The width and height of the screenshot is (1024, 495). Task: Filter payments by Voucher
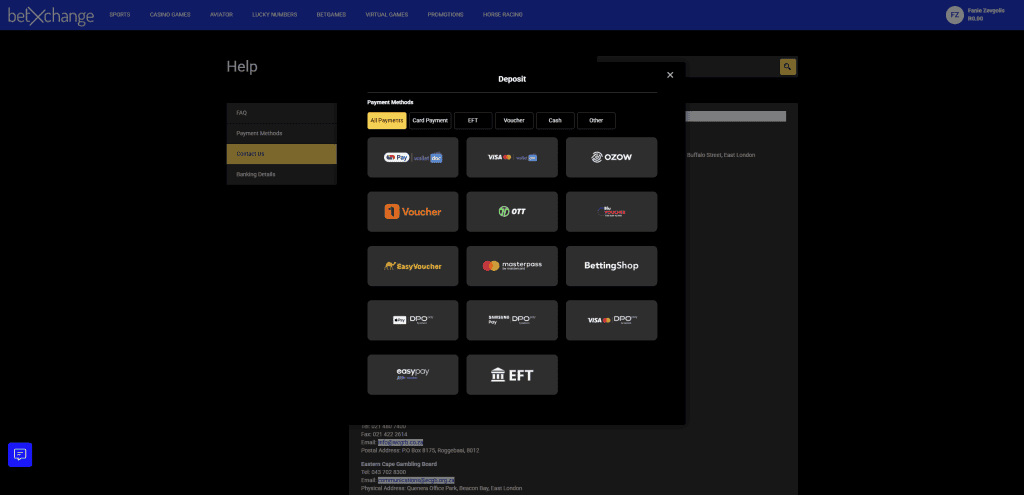pos(514,121)
